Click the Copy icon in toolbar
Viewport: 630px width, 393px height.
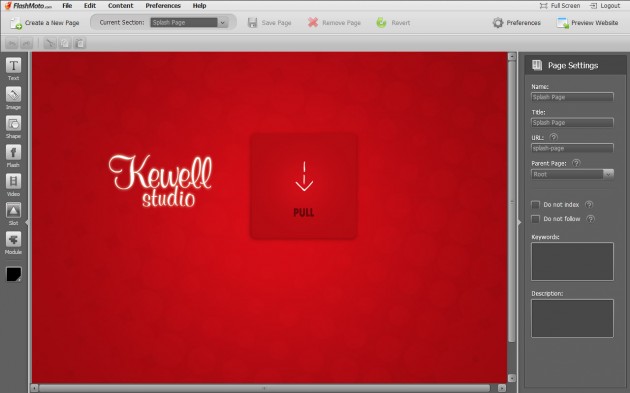coord(65,43)
